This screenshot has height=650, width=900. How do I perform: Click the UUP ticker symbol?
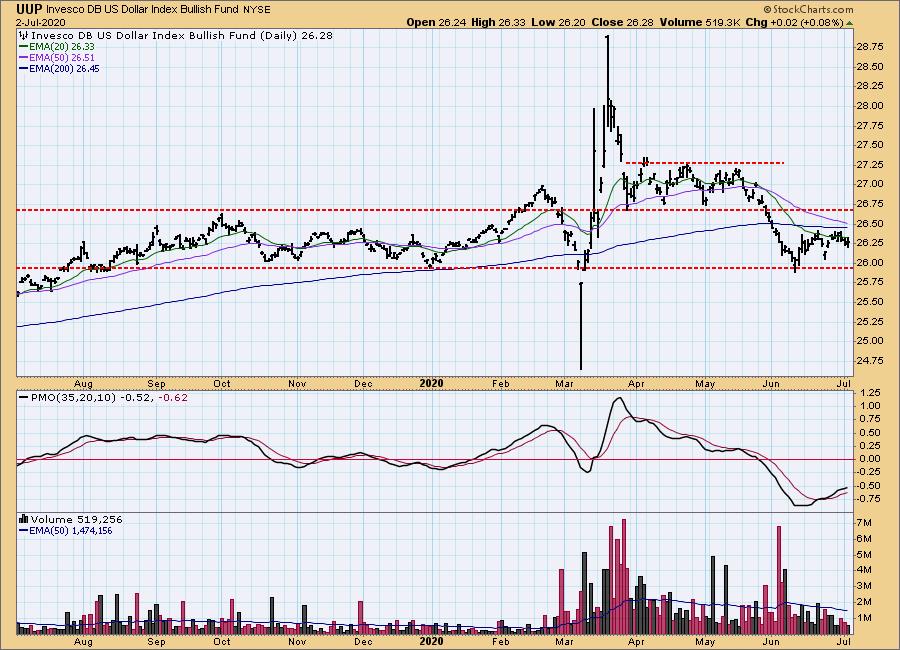pyautogui.click(x=29, y=9)
